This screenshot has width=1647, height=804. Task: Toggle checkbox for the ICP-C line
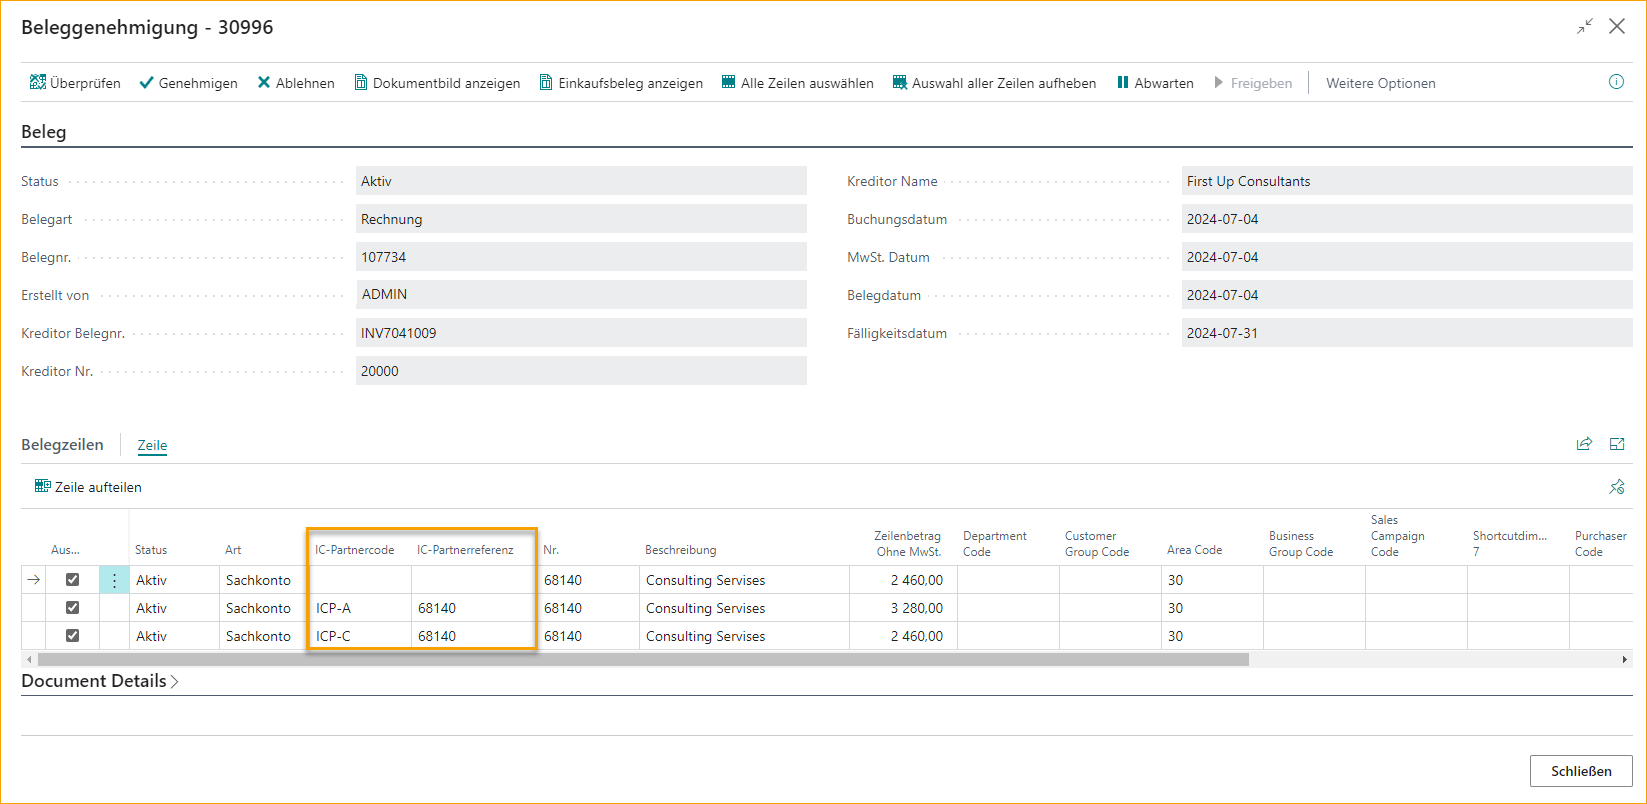[72, 636]
